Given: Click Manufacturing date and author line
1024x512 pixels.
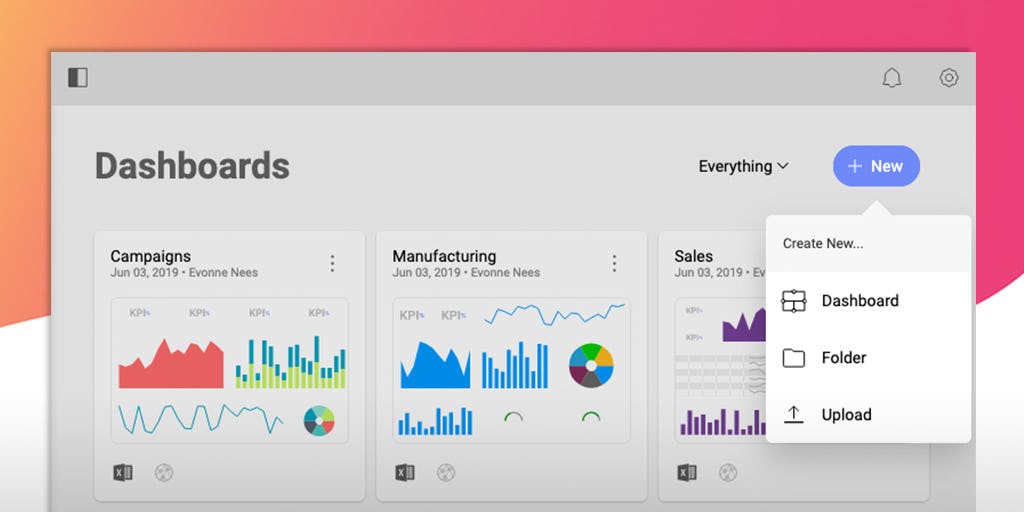Looking at the screenshot, I should pos(466,272).
